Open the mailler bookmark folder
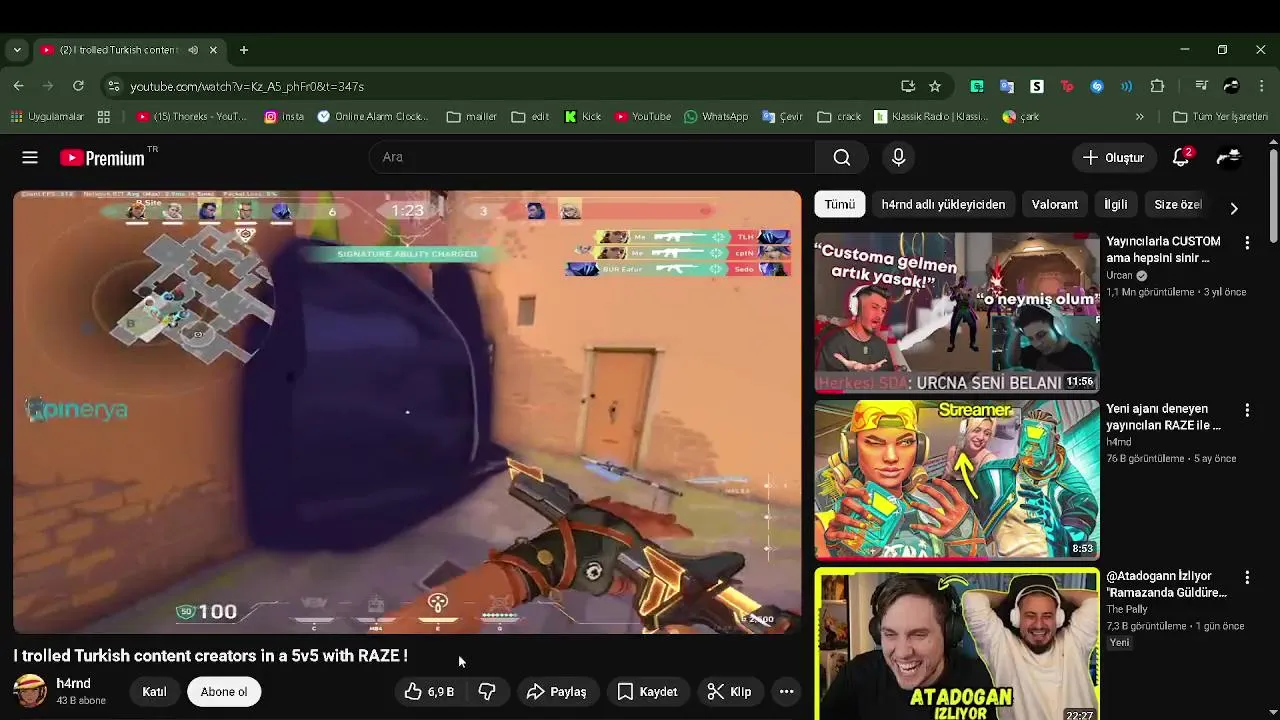1280x720 pixels. [x=472, y=117]
